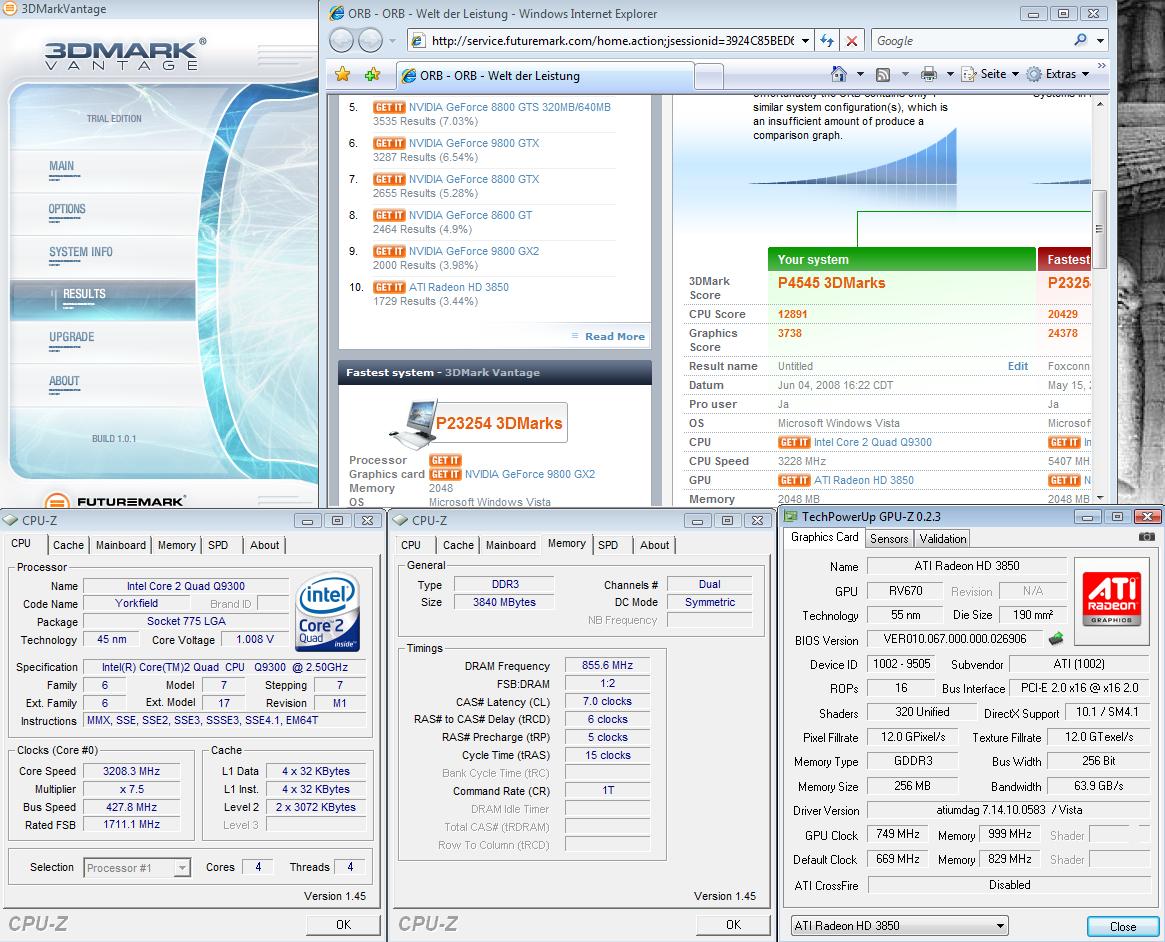Open the search provider dropdown arrow
This screenshot has height=942, width=1165.
[1101, 40]
